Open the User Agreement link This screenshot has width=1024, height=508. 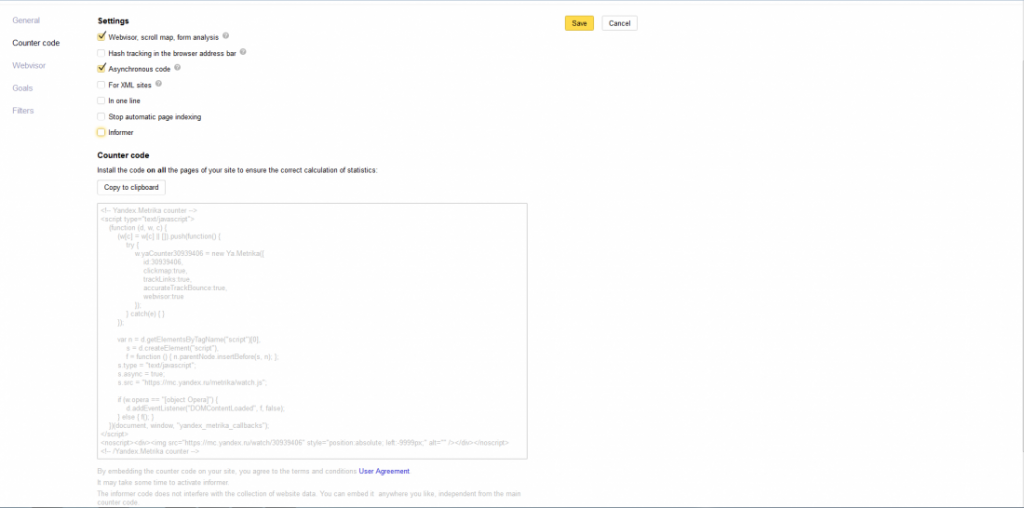(384, 471)
